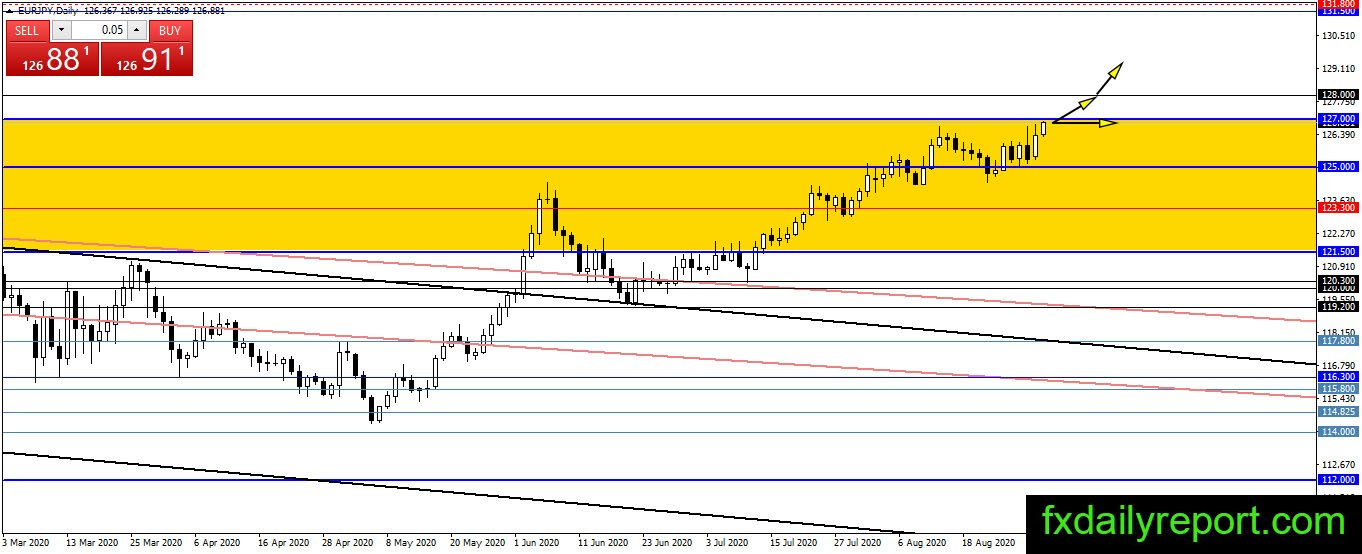
Task: Open the fxdailyreport.com watermark link
Action: click(1193, 522)
